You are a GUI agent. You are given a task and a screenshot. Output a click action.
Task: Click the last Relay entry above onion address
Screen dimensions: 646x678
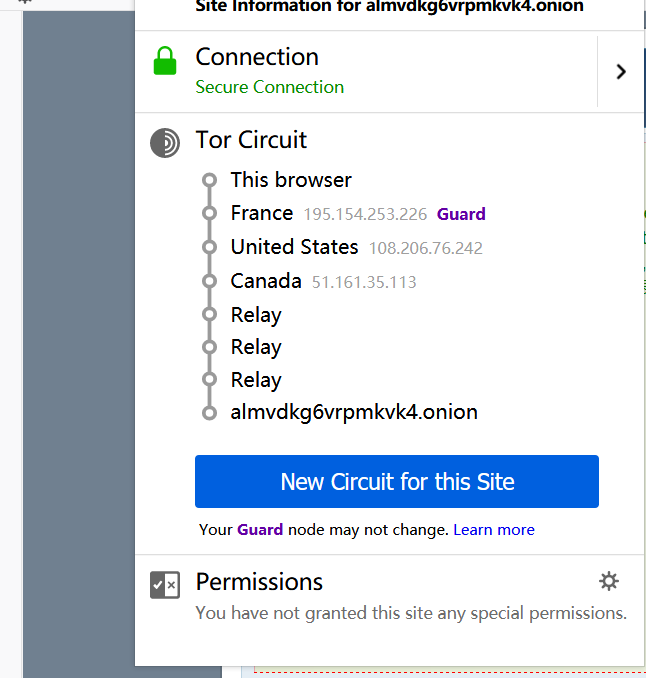[x=256, y=380]
